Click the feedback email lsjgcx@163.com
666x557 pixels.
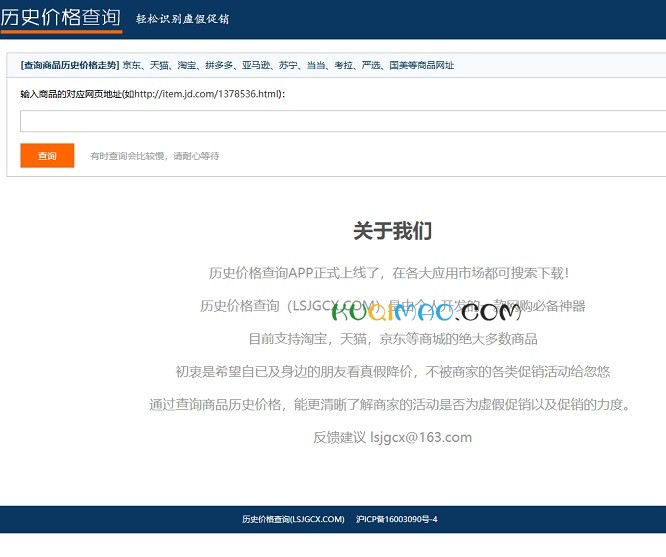click(x=421, y=437)
